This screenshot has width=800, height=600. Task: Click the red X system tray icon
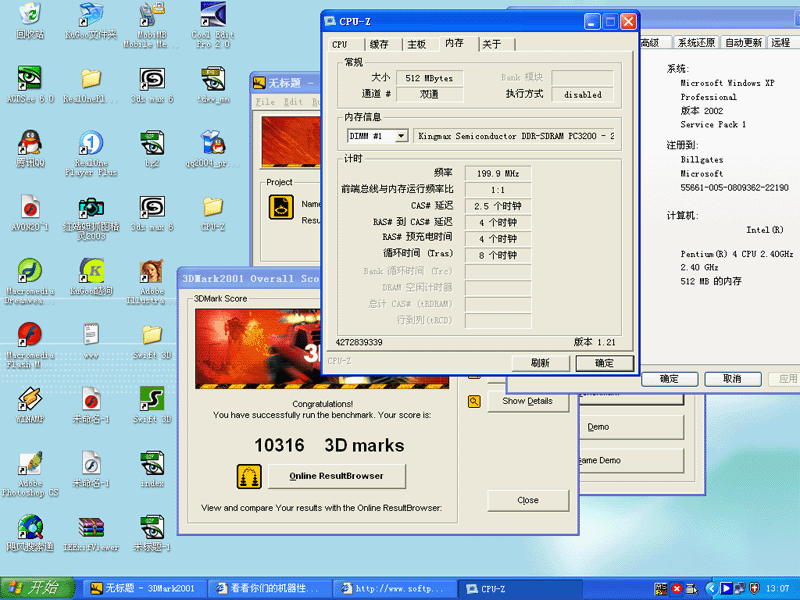(677, 589)
